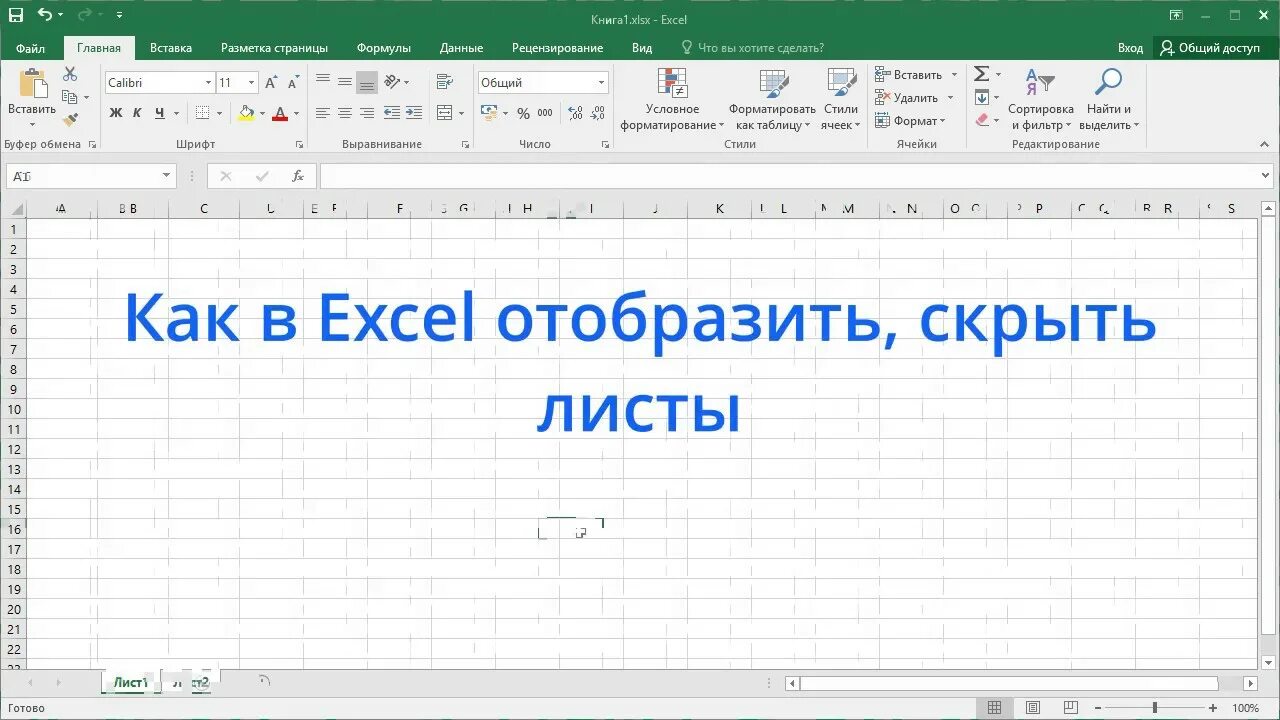Toggle Italic (К) formatting
Screen dimensions: 1280x720
[137, 113]
